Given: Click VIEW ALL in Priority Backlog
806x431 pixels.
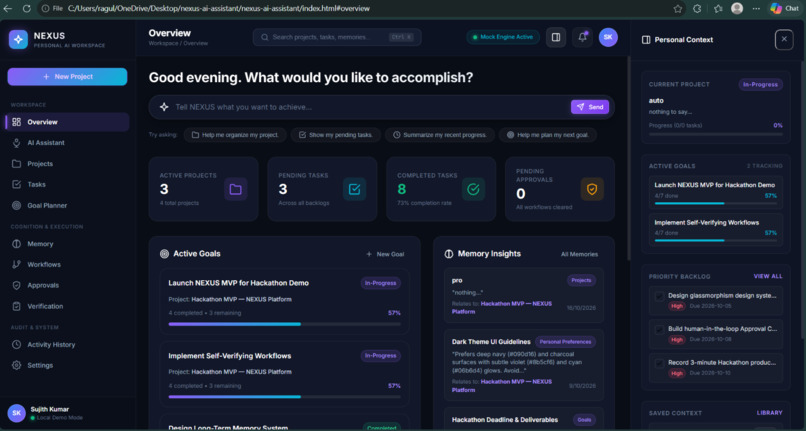Looking at the screenshot, I should [768, 276].
